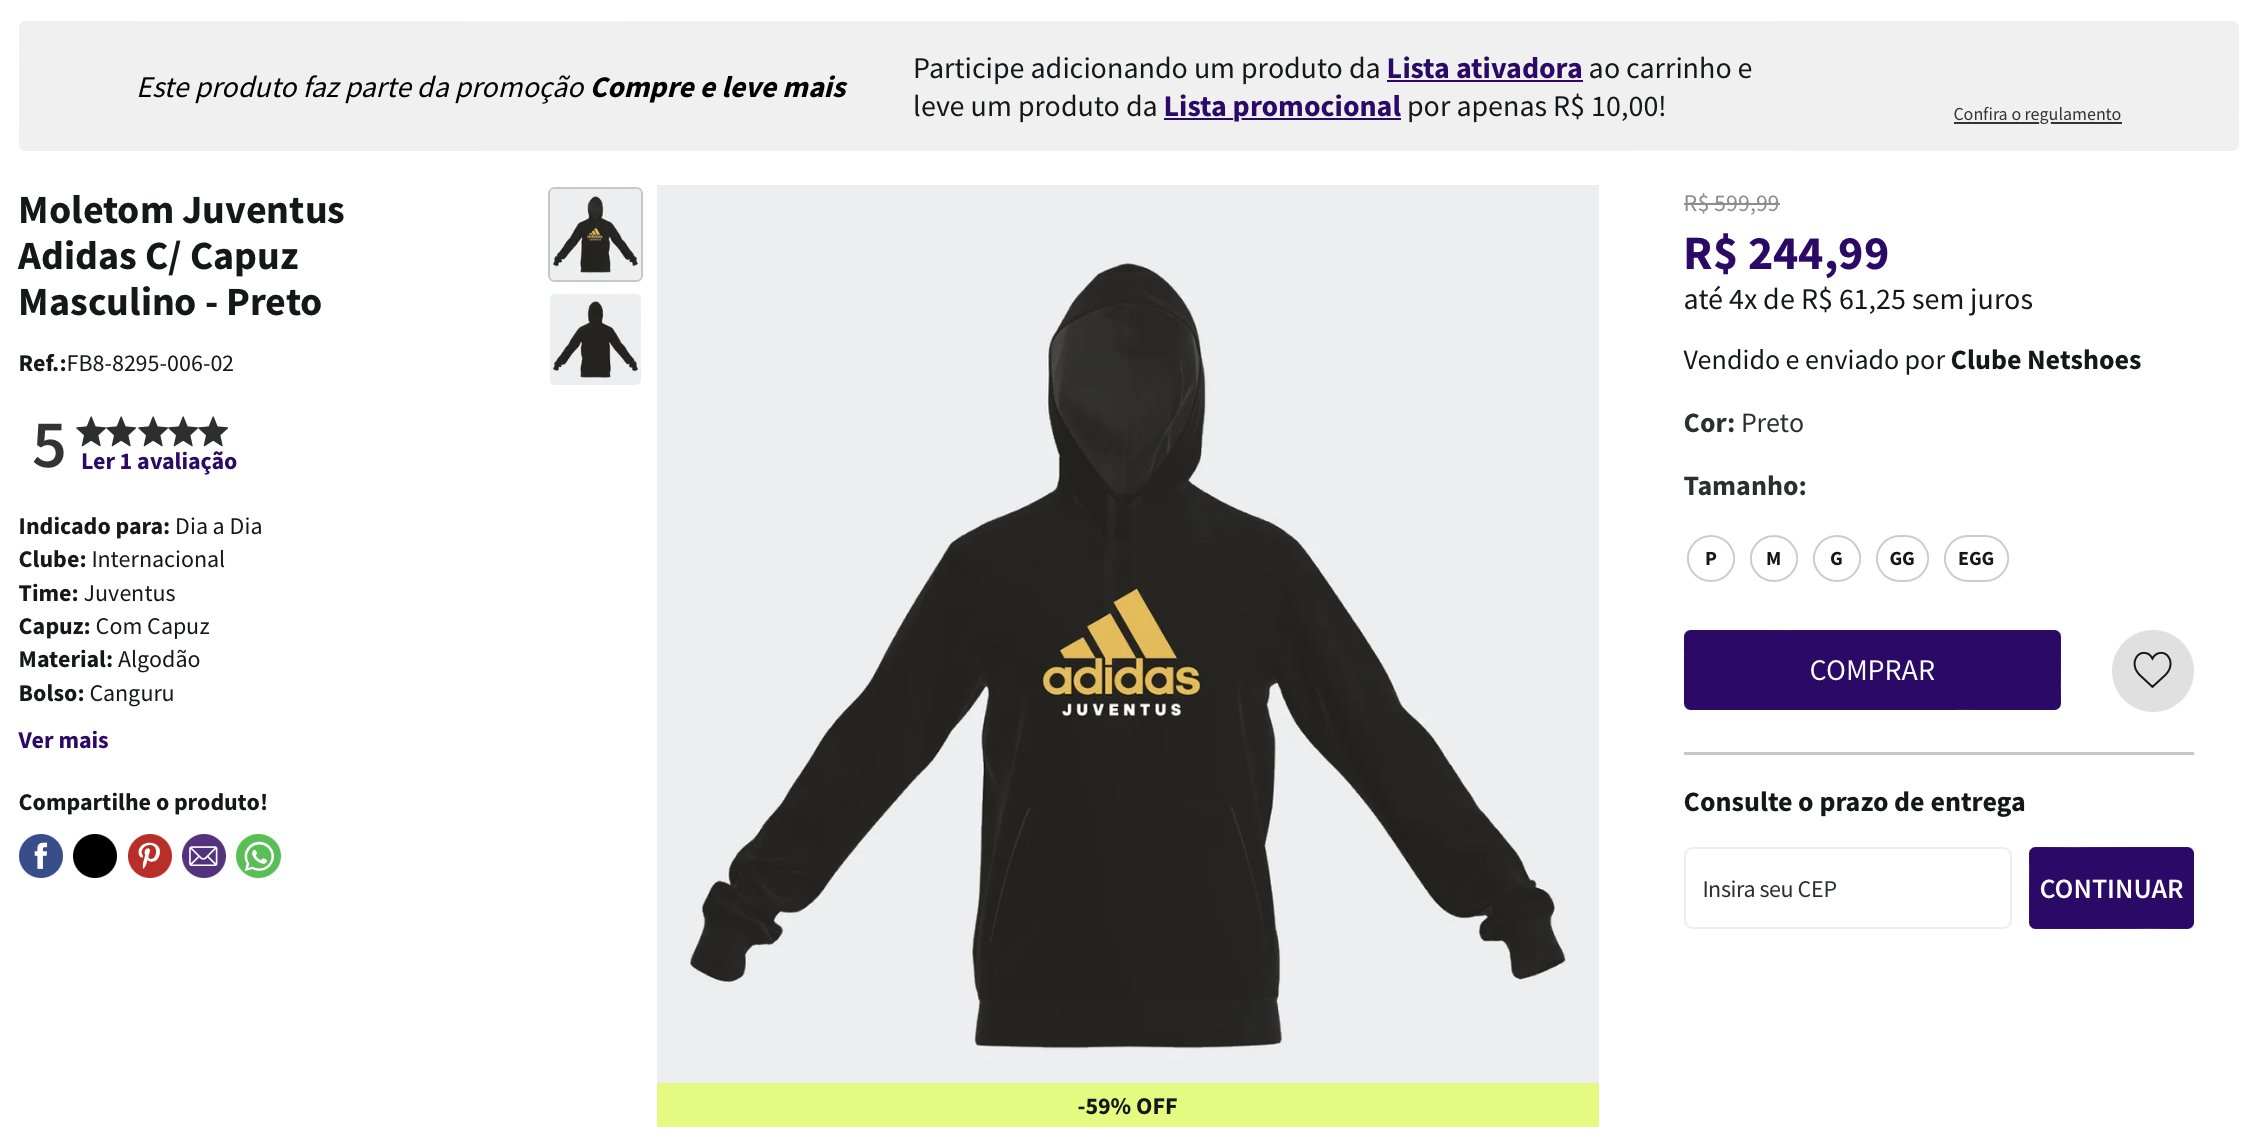The height and width of the screenshot is (1140, 2256).
Task: Open the Lista promocional link
Action: [1282, 106]
